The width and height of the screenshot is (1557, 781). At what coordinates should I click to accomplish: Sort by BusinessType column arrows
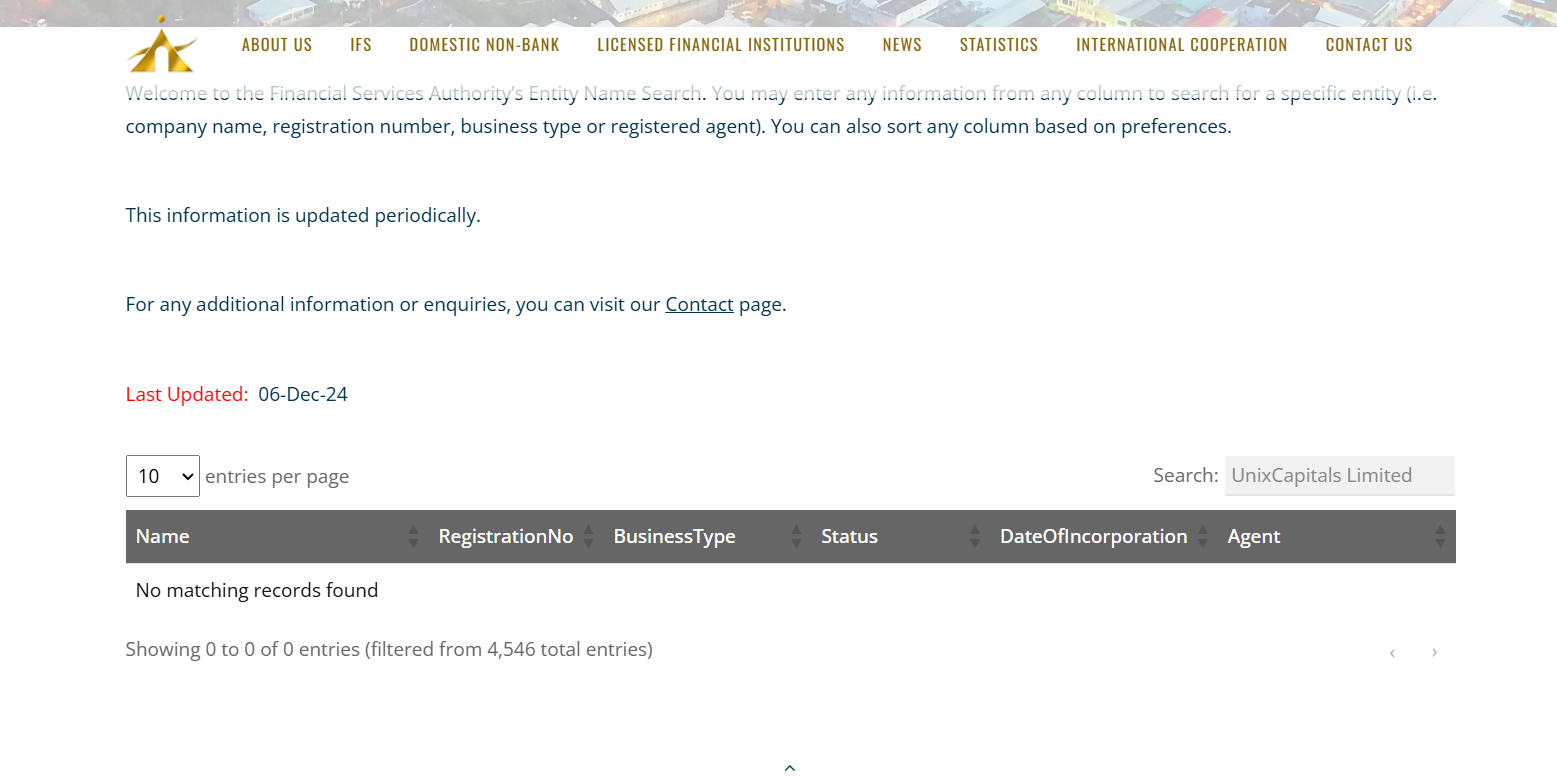click(x=797, y=537)
